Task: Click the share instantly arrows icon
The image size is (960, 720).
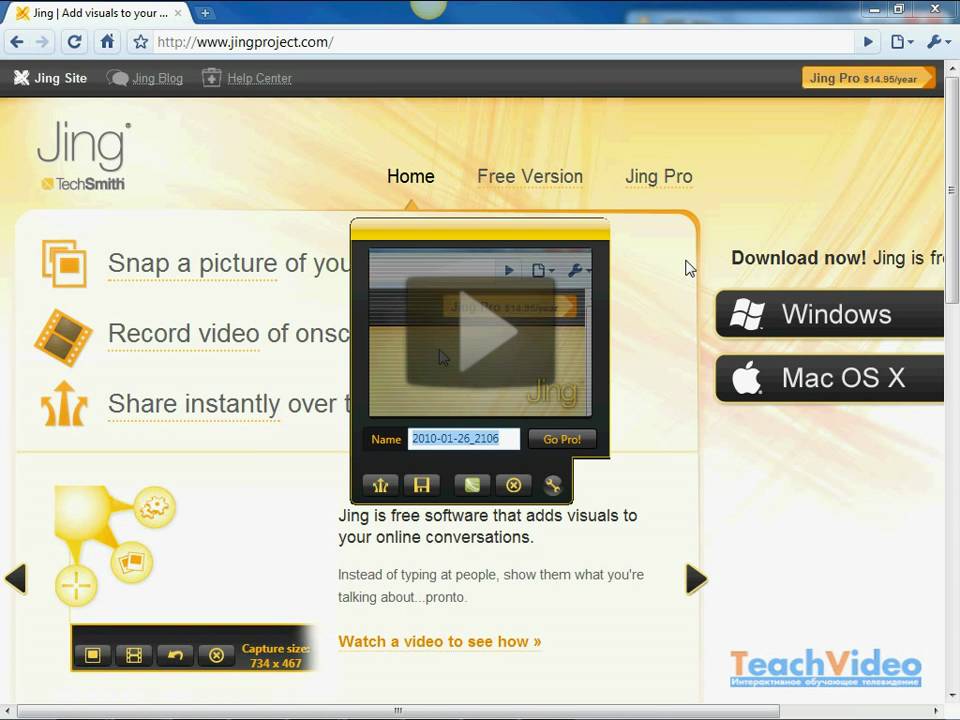Action: (64, 404)
